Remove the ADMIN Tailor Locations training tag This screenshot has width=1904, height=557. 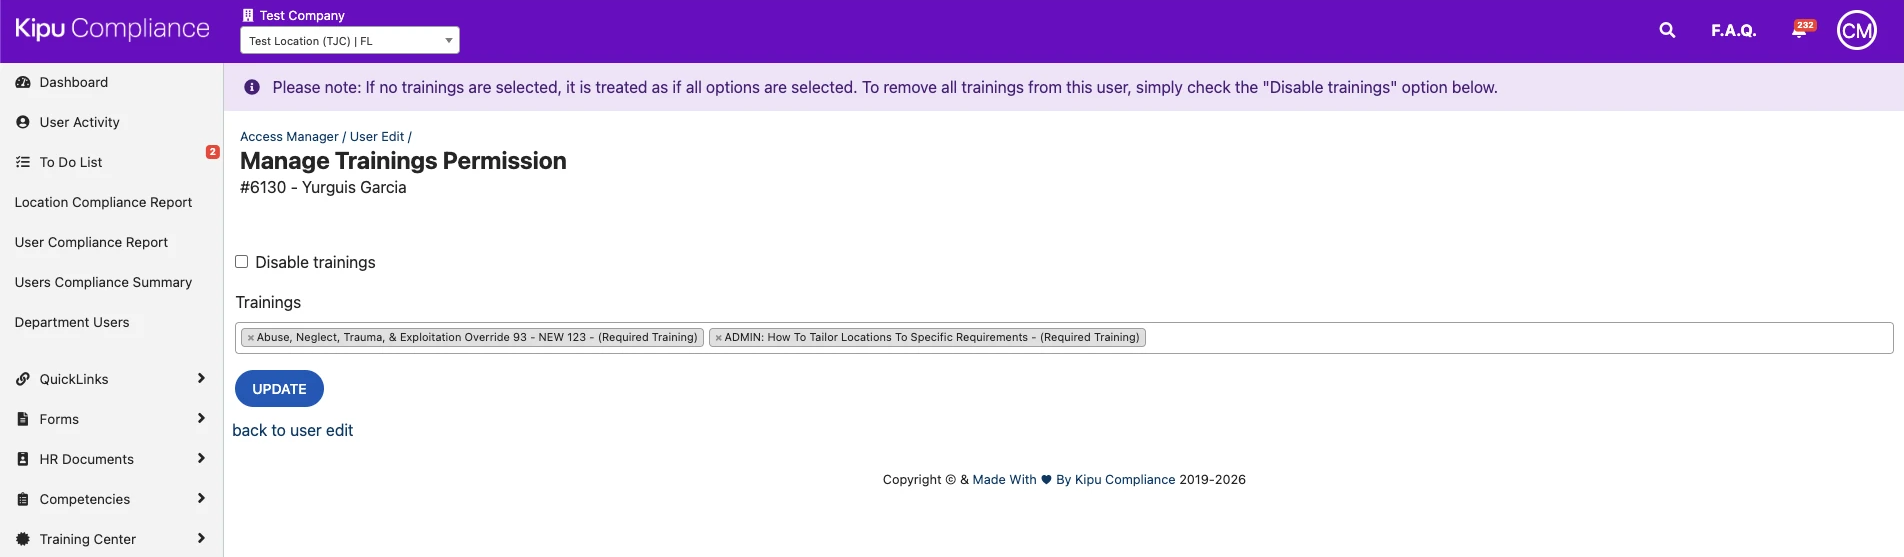pyautogui.click(x=718, y=338)
